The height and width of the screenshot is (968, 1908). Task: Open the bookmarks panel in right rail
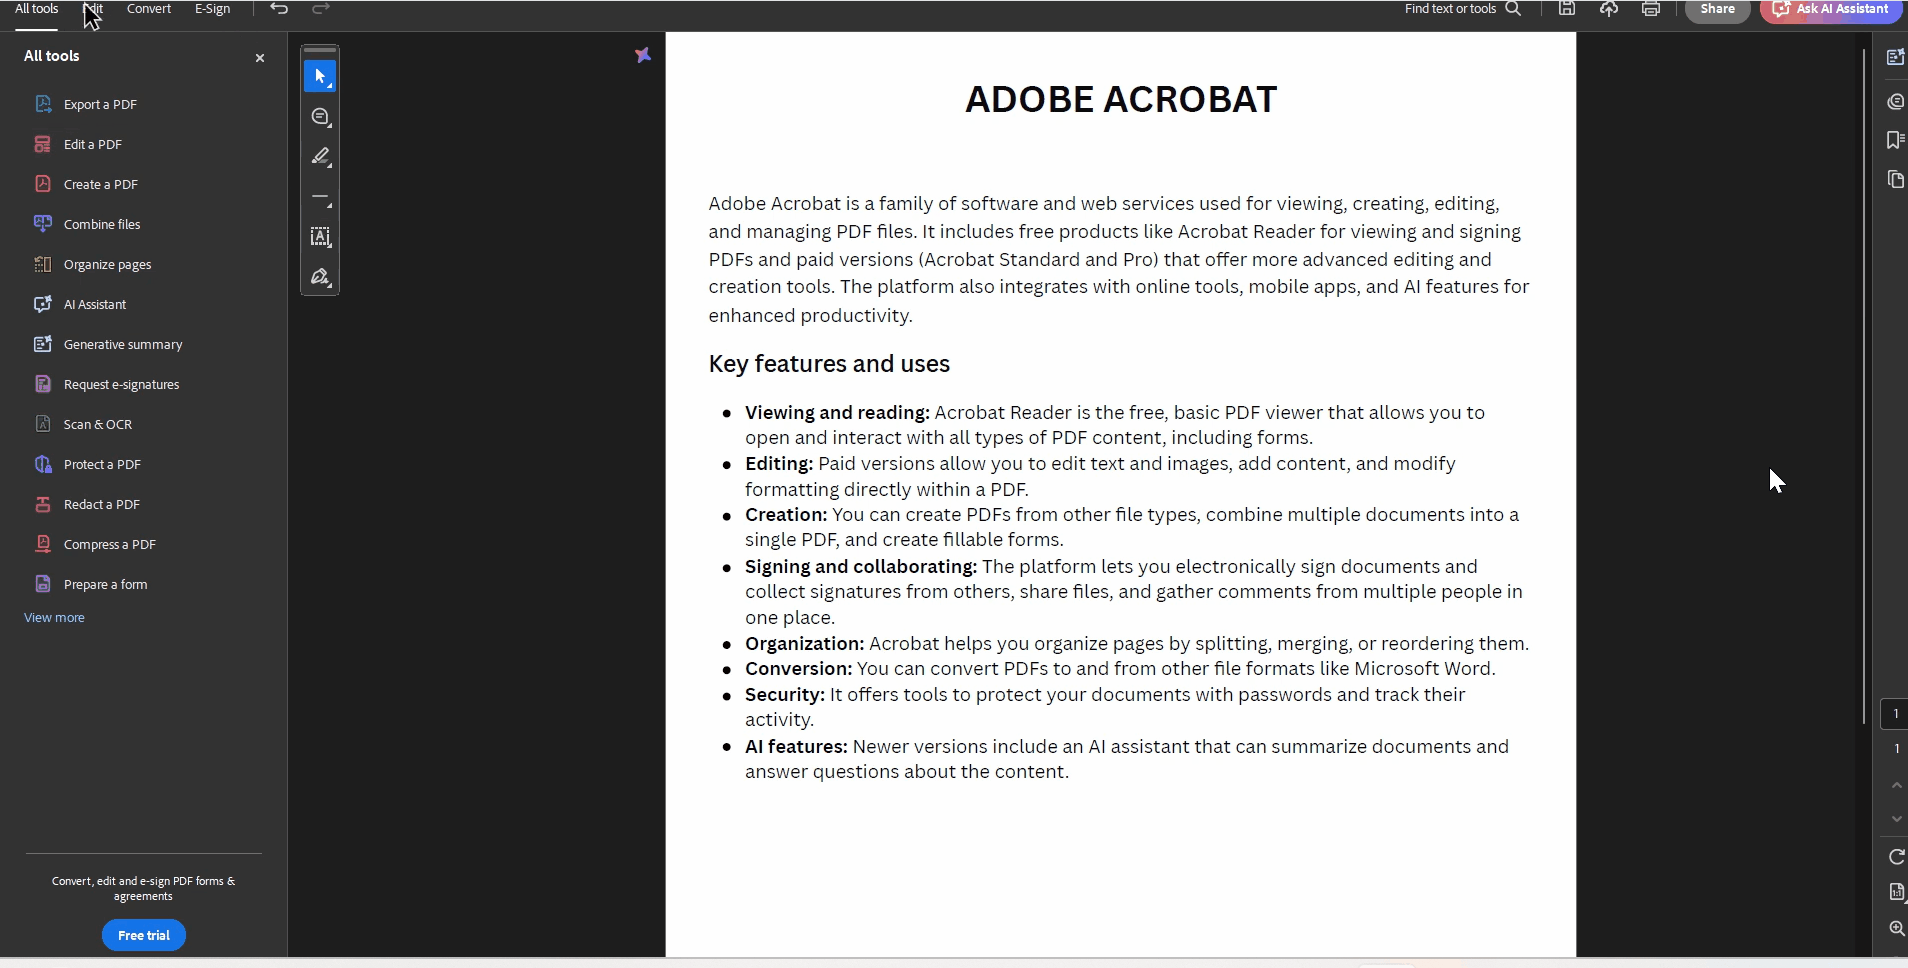click(1894, 140)
